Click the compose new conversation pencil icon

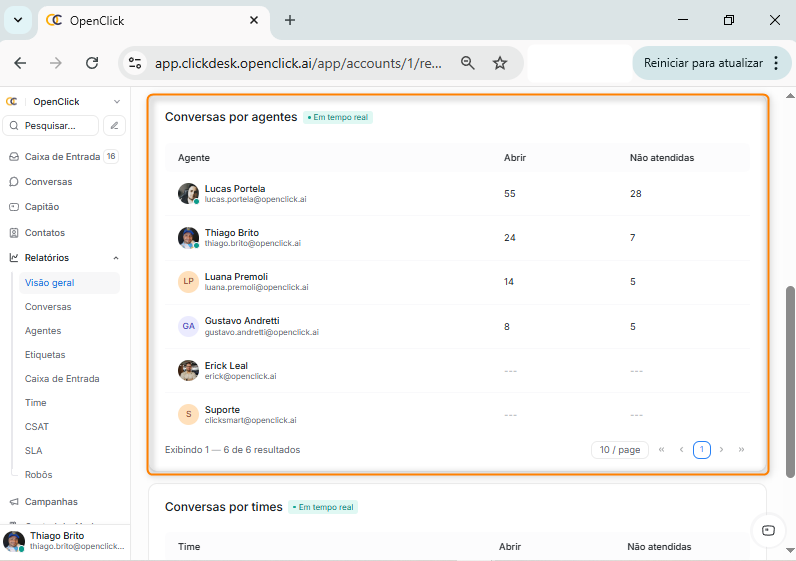click(115, 126)
